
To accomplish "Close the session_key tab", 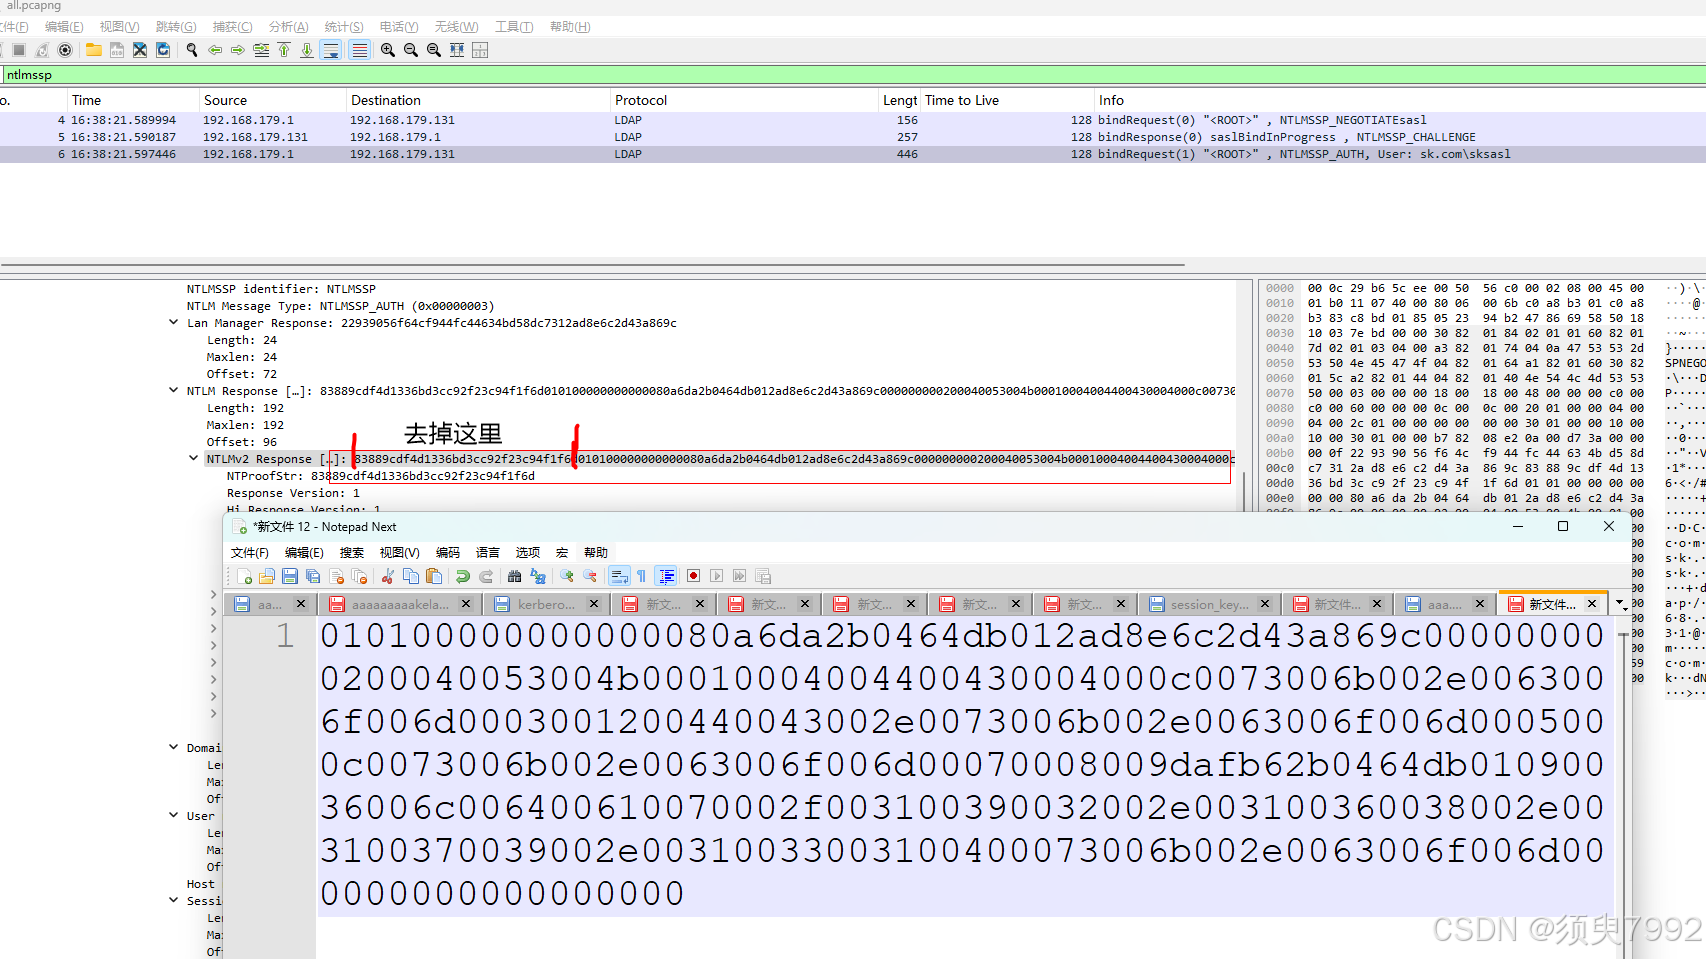I will point(1265,604).
